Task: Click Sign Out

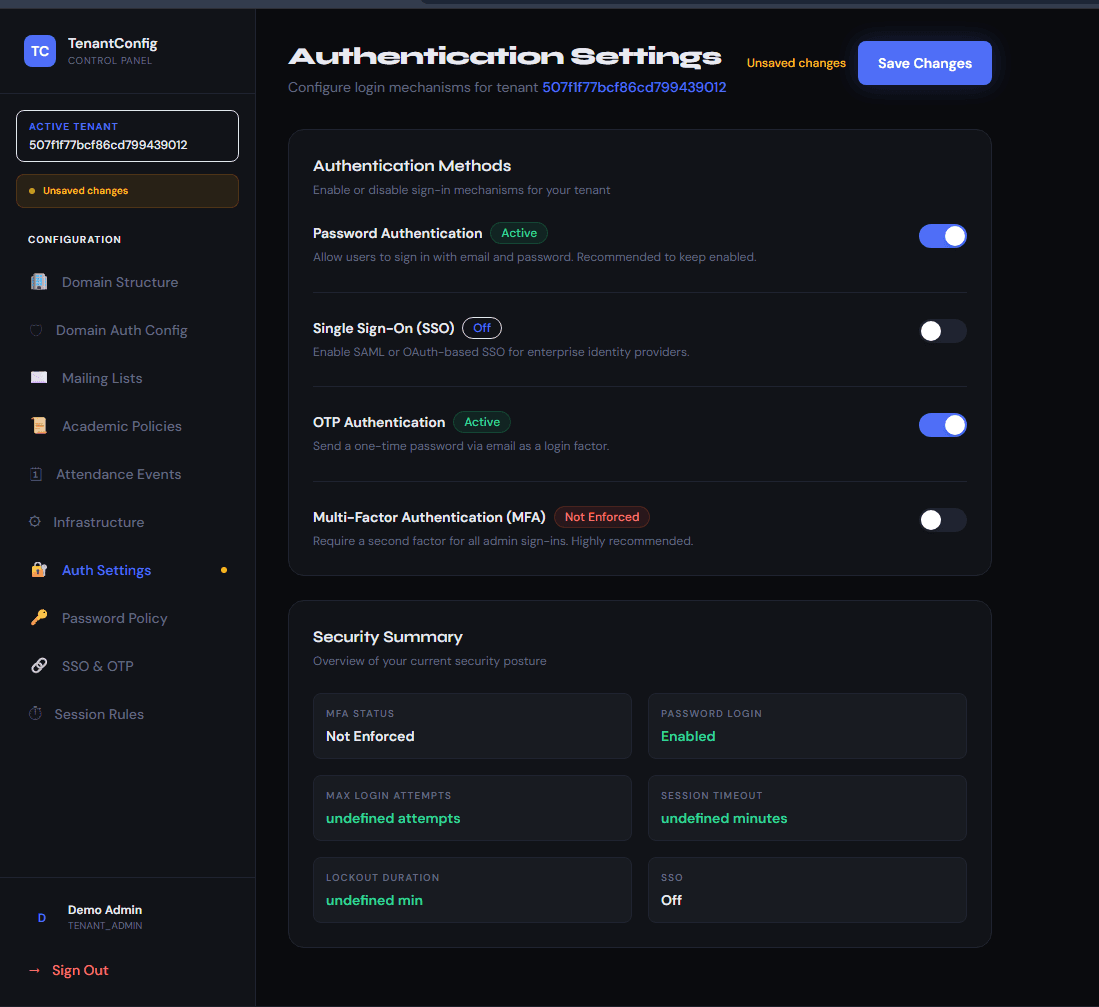Action: tap(80, 971)
